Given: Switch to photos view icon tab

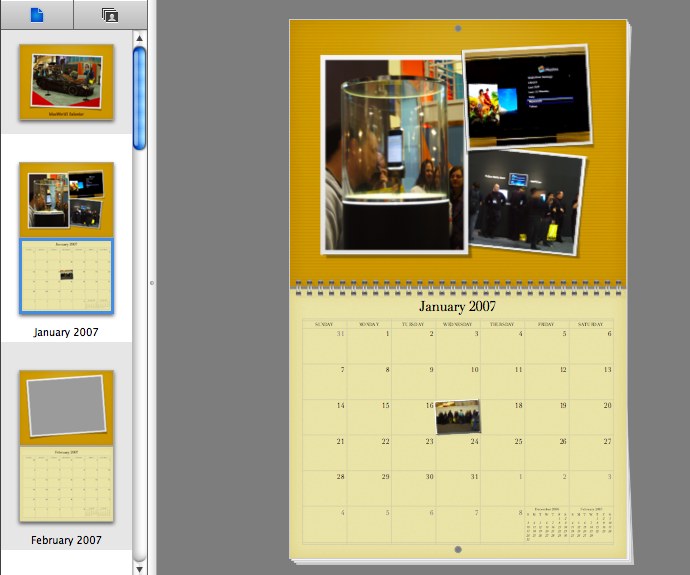Looking at the screenshot, I should tap(110, 15).
